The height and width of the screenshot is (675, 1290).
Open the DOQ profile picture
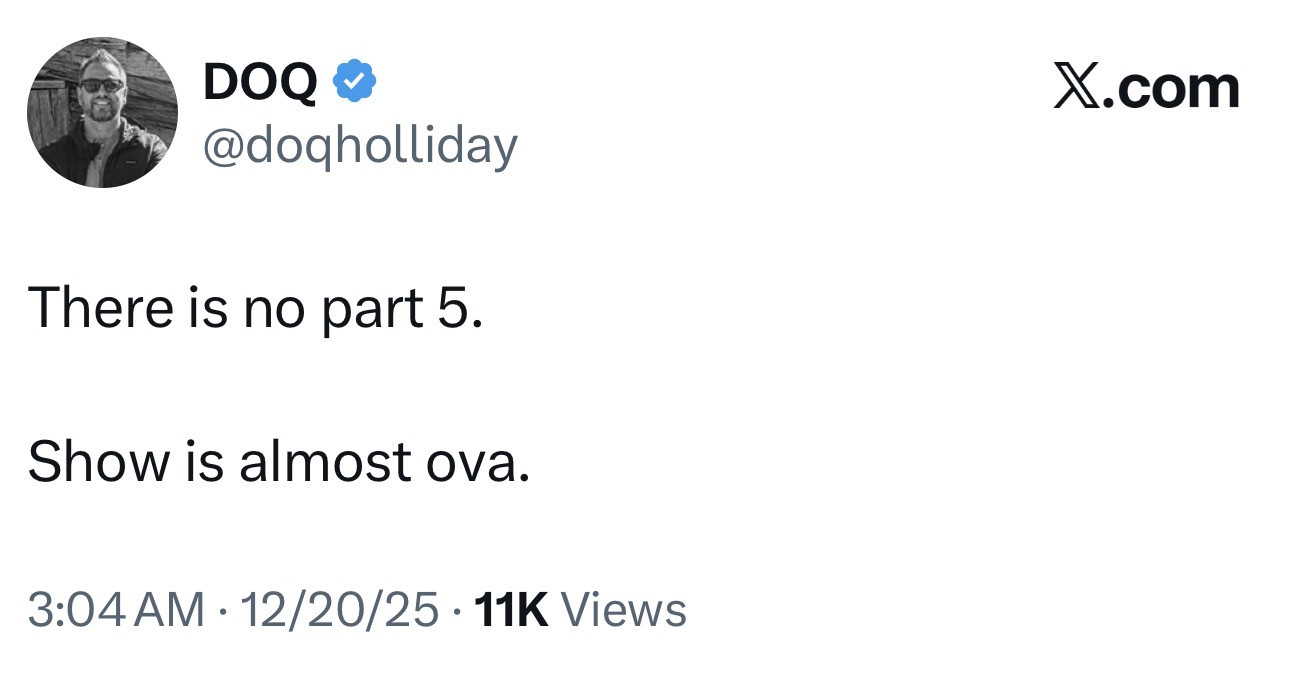(102, 112)
